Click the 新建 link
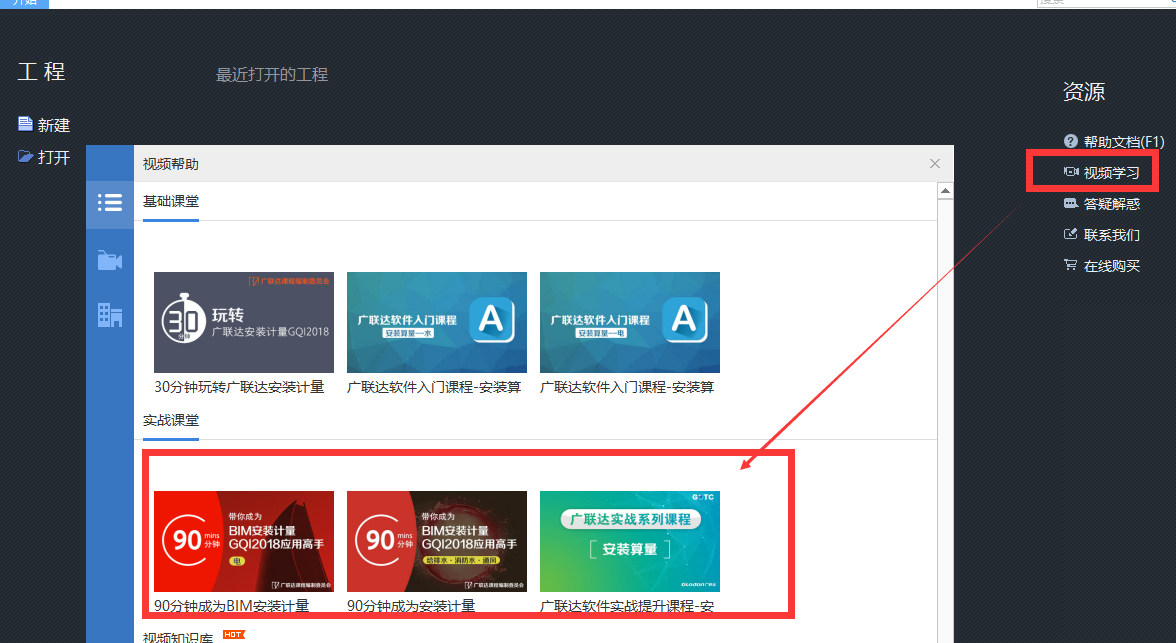 pyautogui.click(x=53, y=125)
